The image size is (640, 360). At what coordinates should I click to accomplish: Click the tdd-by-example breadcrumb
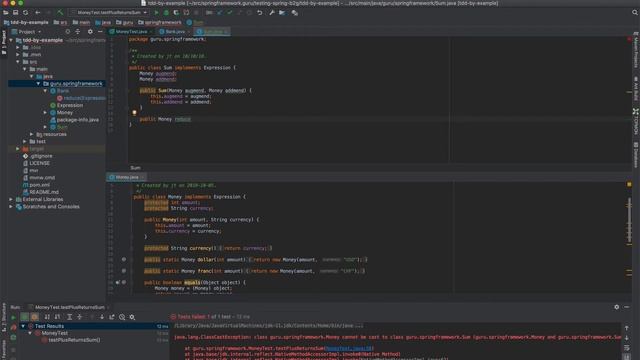[x=26, y=22]
